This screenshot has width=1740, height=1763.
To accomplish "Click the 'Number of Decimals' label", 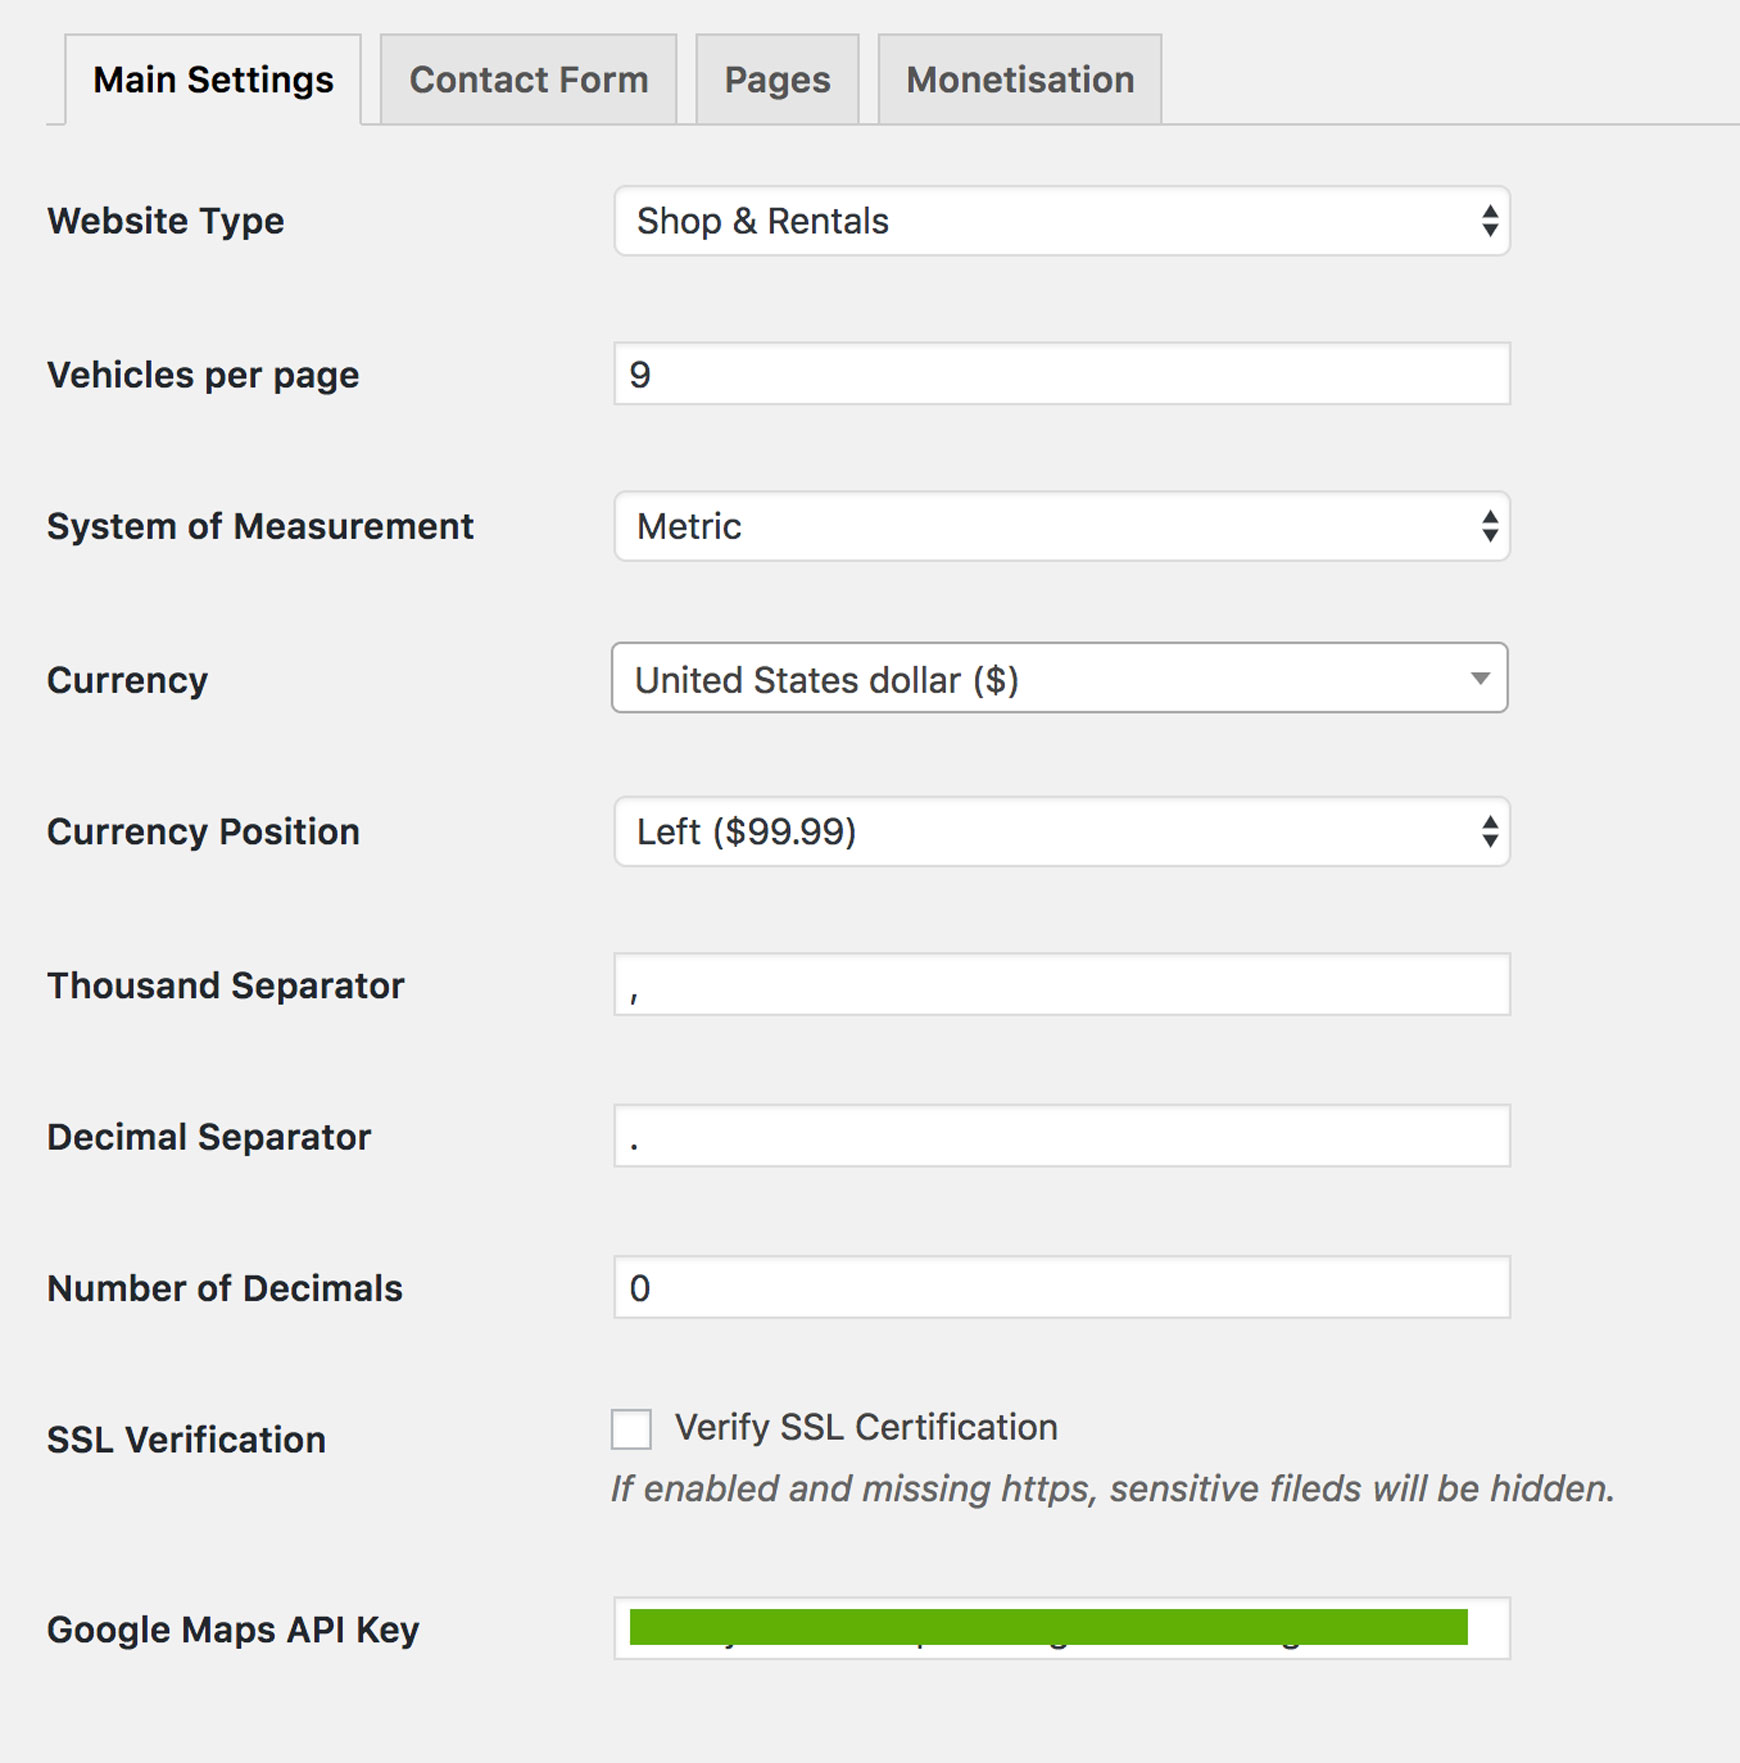I will tap(225, 1288).
